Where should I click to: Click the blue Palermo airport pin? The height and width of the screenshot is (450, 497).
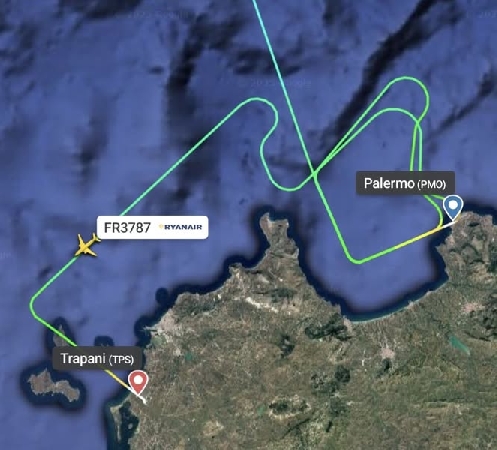[453, 207]
